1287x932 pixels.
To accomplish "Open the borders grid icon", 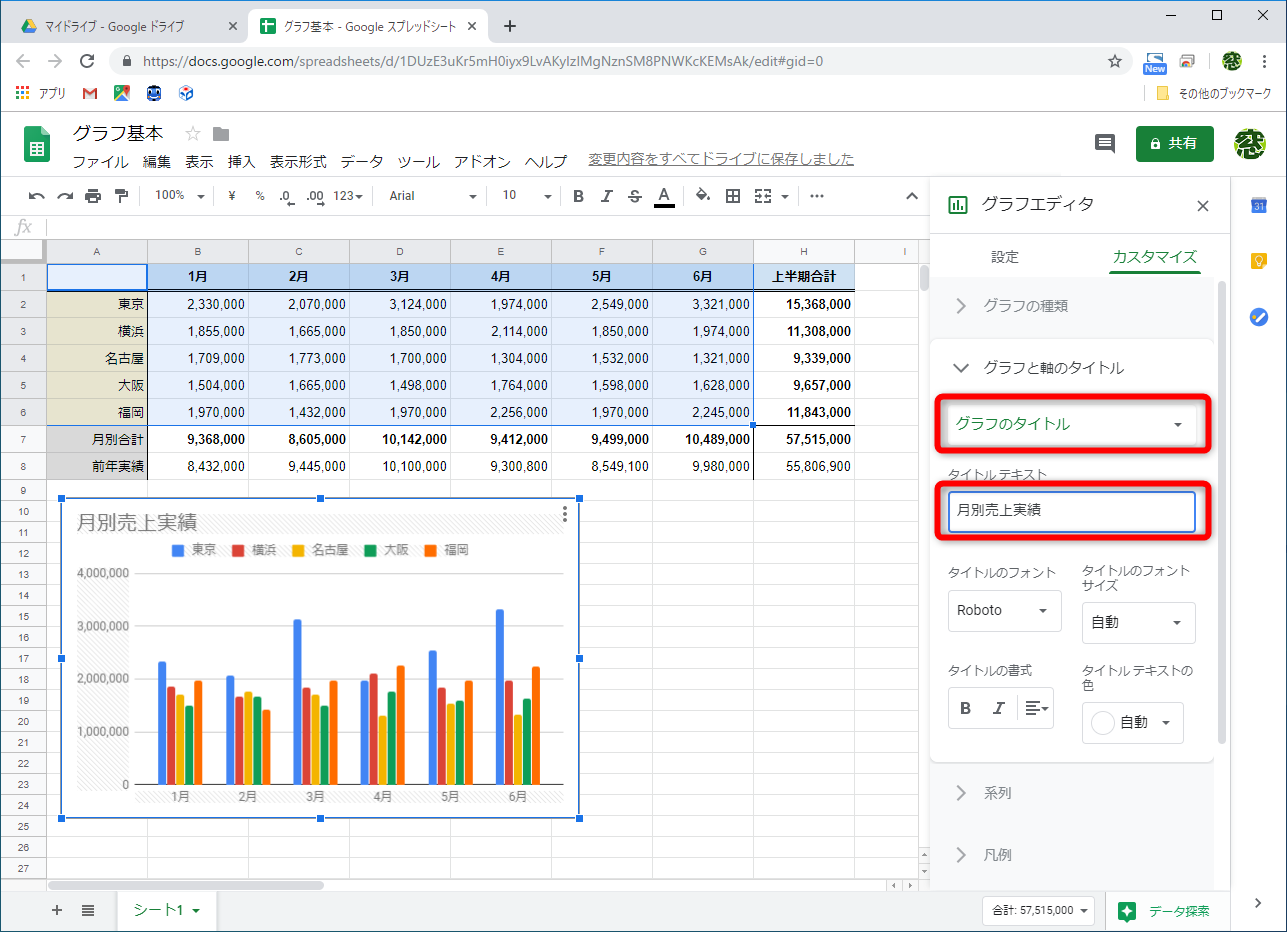I will click(x=733, y=196).
